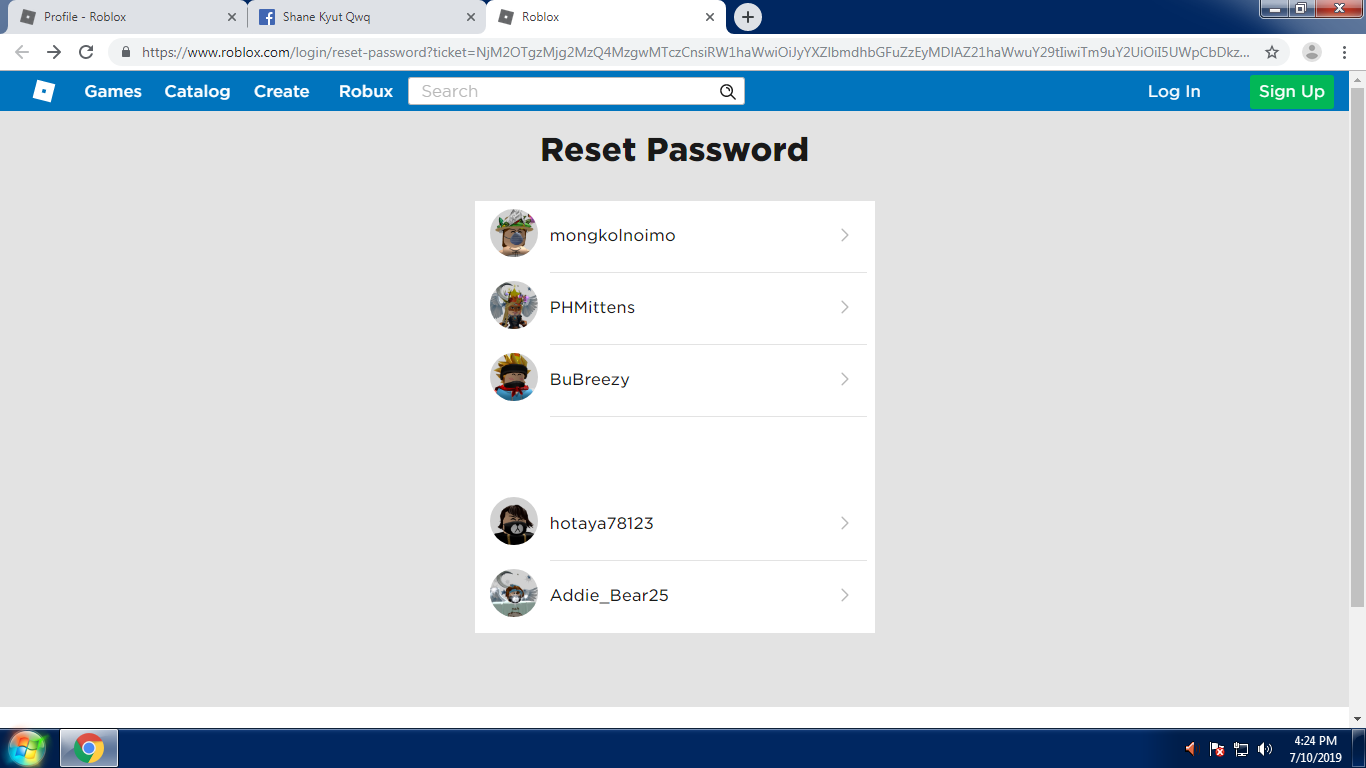Viewport: 1366px width, 768px height.
Task: Open the Robux menu
Action: coord(366,91)
